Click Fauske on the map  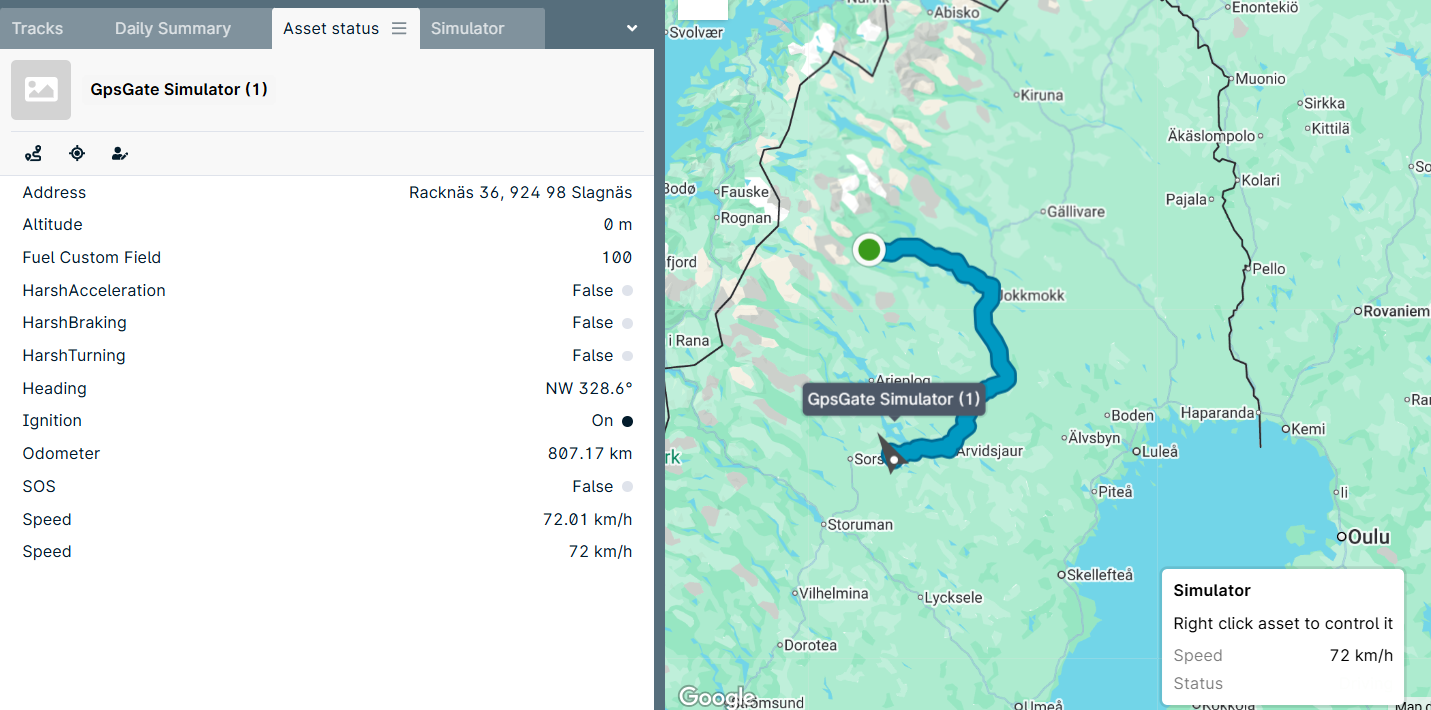coord(745,192)
